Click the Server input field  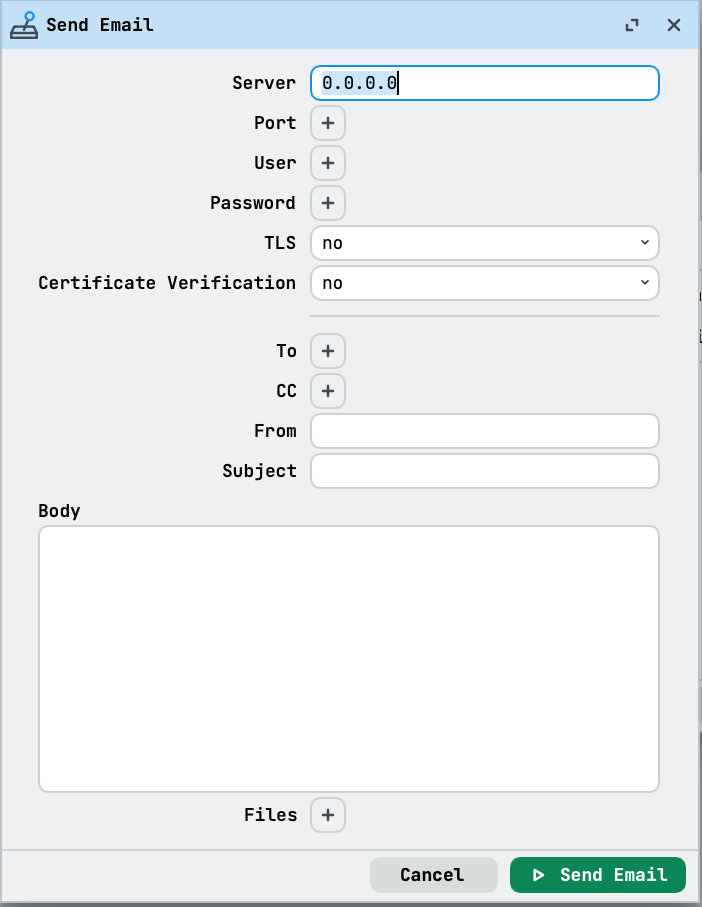click(x=485, y=83)
